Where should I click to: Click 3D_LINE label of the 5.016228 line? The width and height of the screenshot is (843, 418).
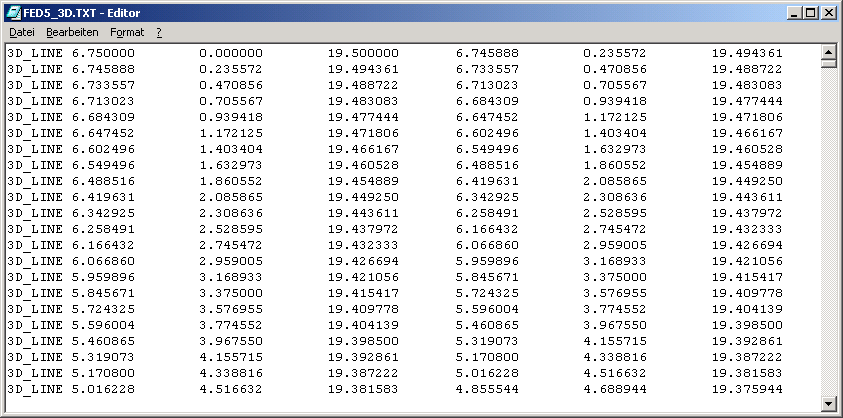point(35,389)
